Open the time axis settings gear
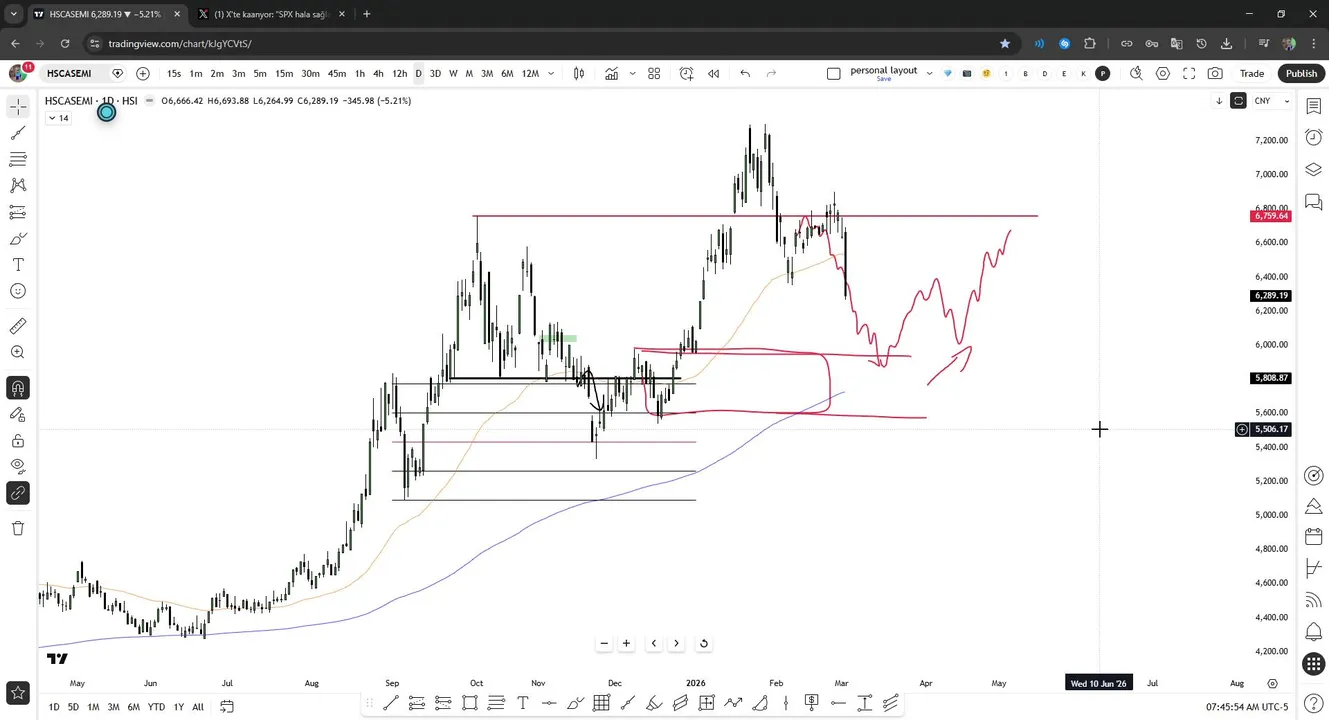The image size is (1329, 720). point(1272,683)
